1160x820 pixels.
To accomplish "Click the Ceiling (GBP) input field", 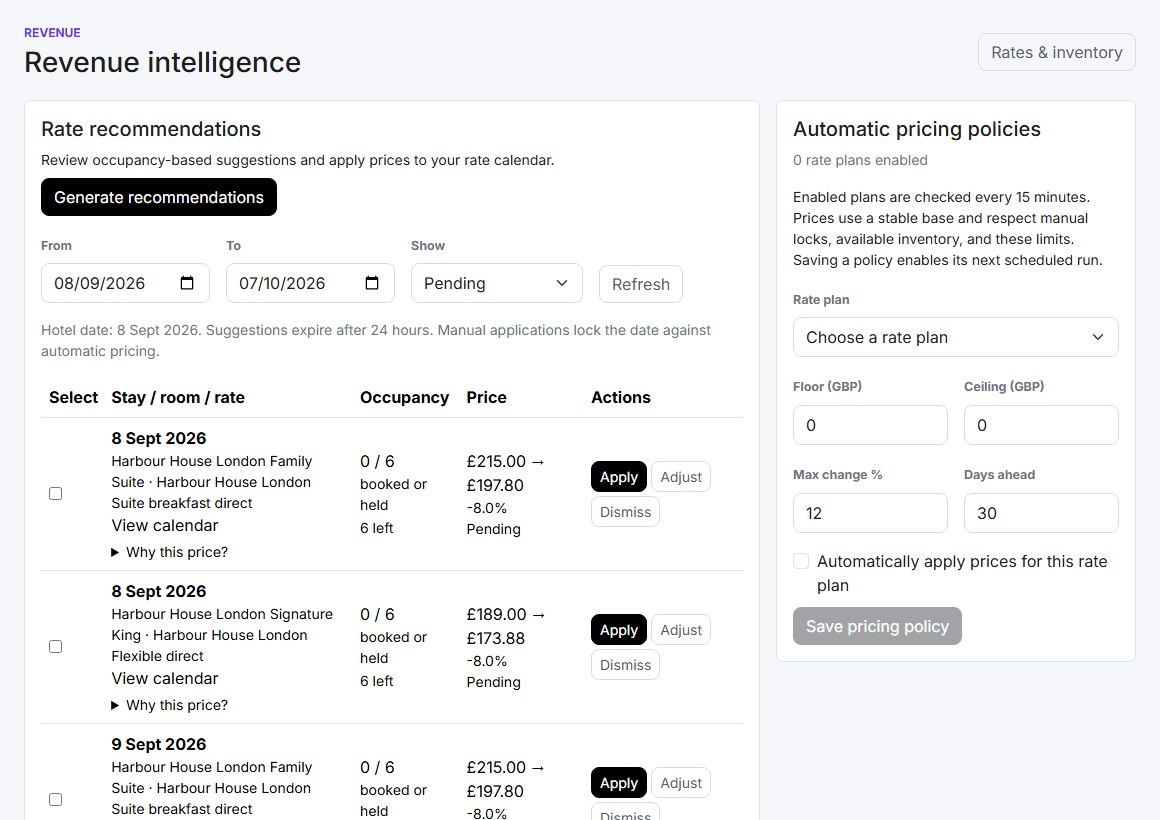I will (x=1041, y=426).
